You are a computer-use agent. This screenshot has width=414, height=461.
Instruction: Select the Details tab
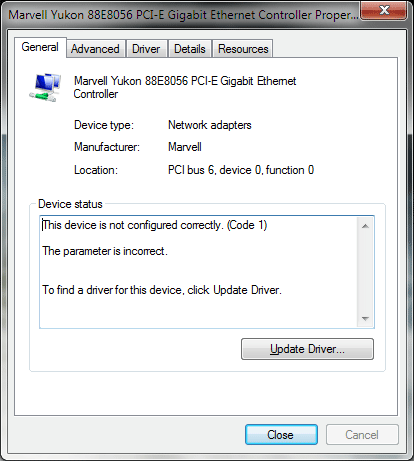point(190,49)
